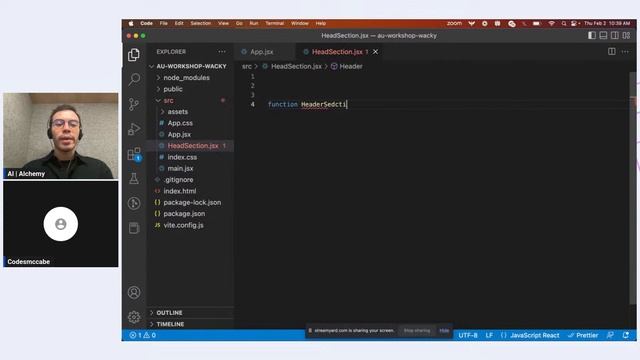Viewport: 640px width, 360px height.
Task: Toggle the bottom panel layout icon
Action: click(x=603, y=36)
